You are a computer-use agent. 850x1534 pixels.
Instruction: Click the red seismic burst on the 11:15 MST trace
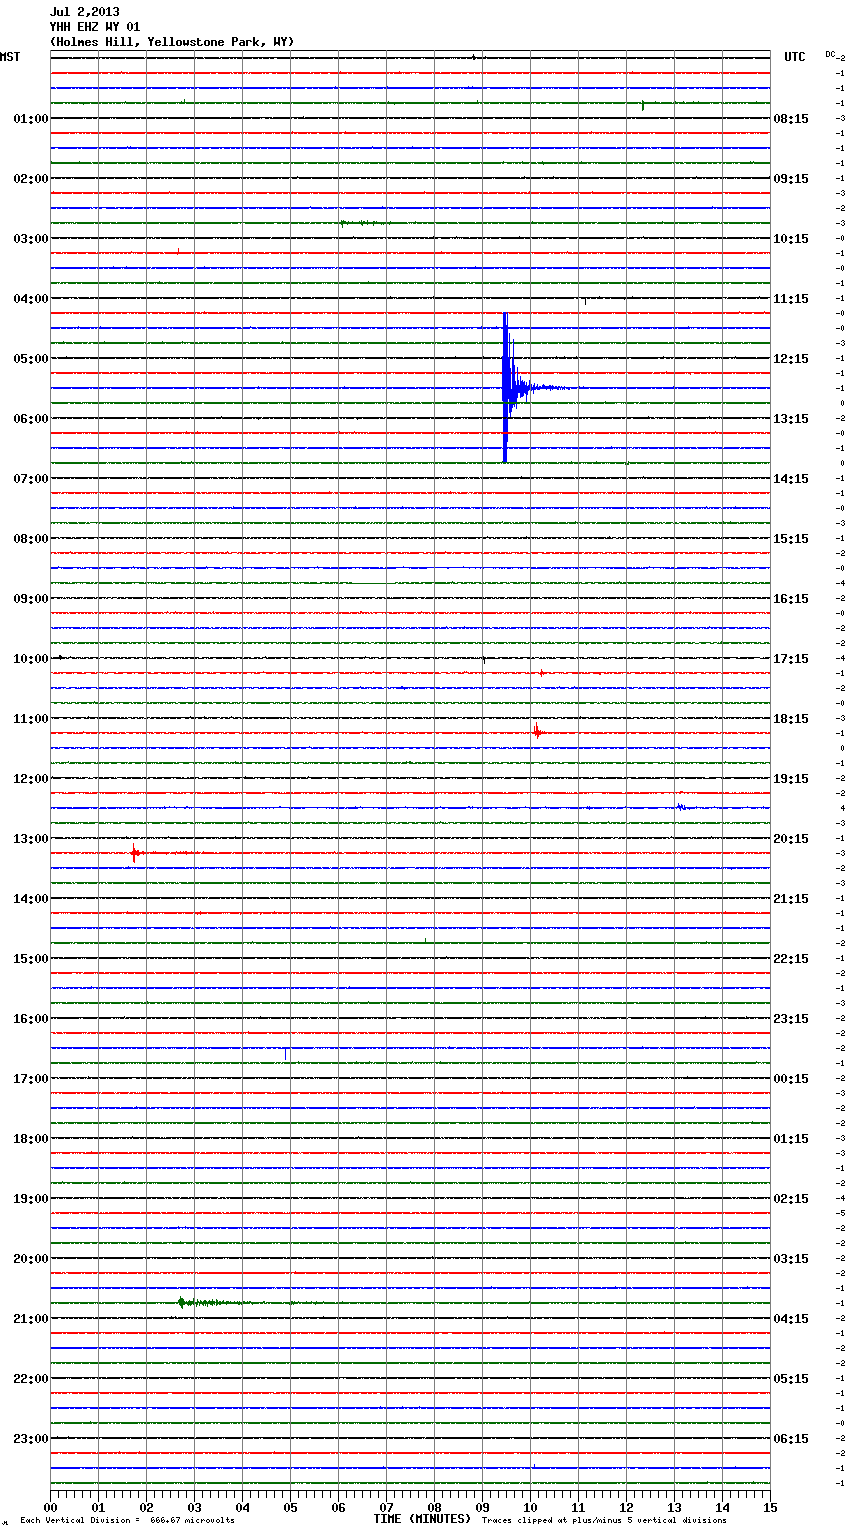coord(537,732)
